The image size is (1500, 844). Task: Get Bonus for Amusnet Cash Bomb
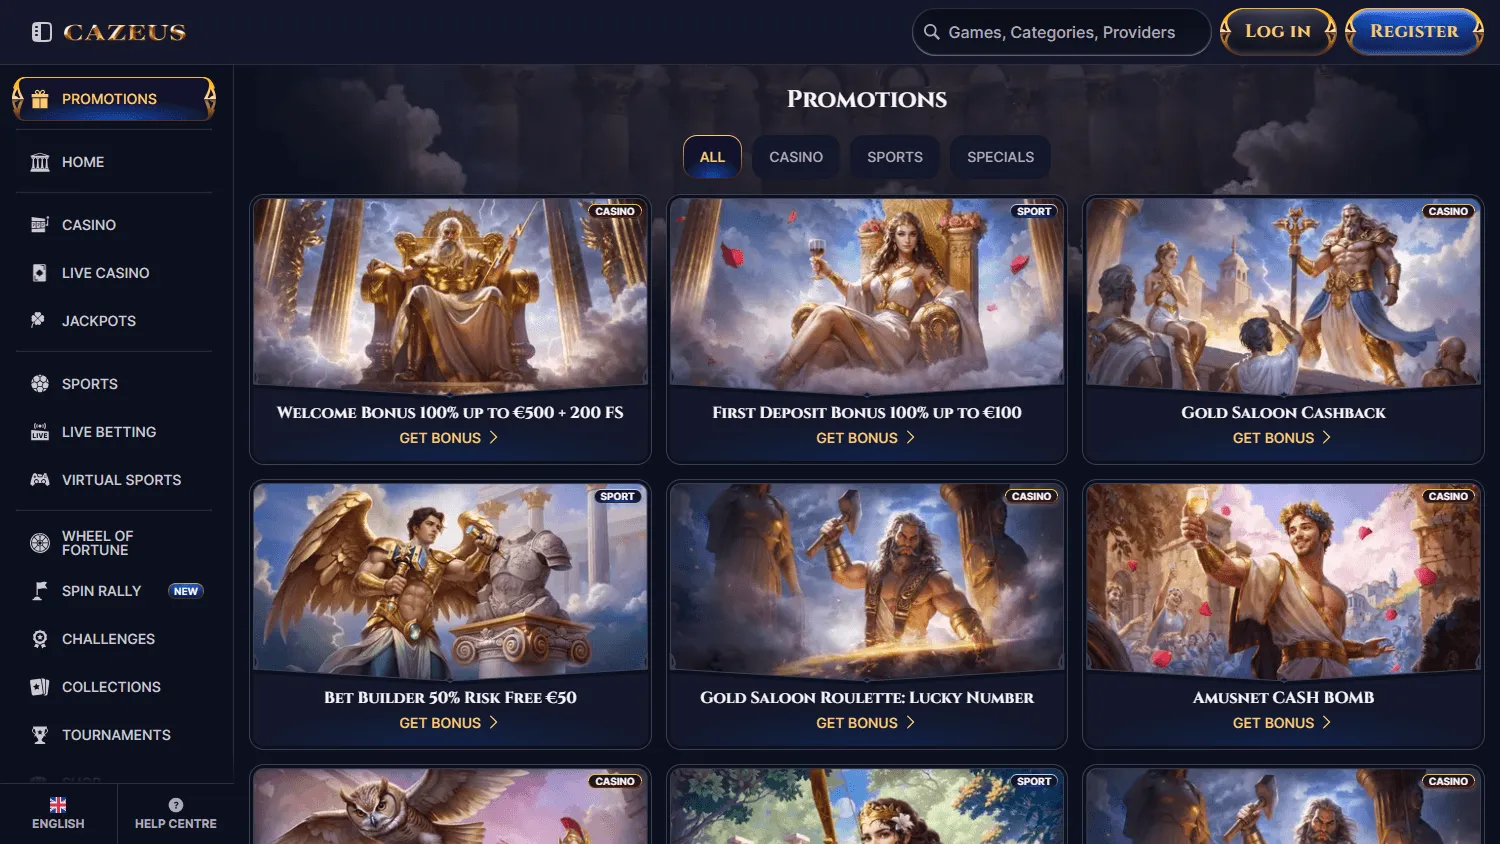point(1282,723)
